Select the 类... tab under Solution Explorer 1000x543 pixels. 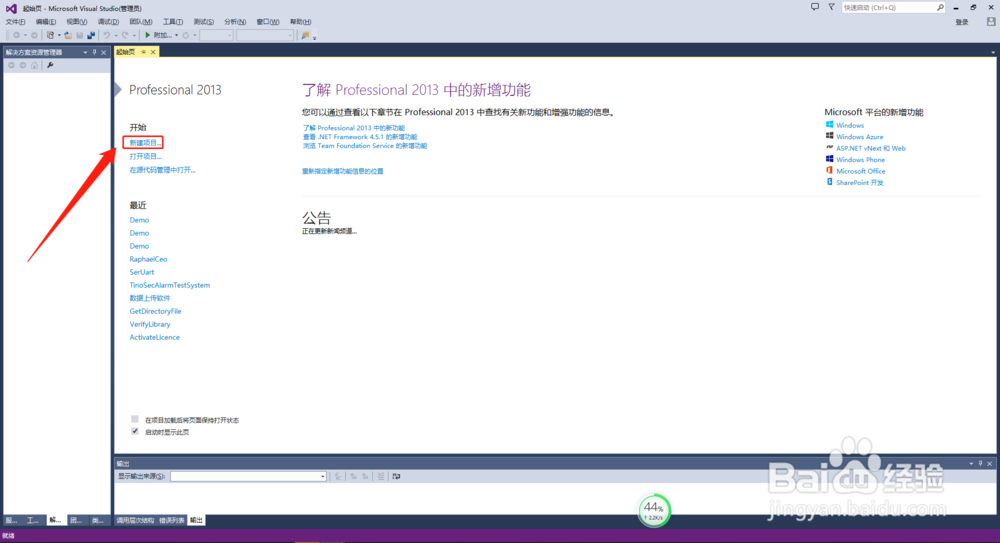click(97, 520)
